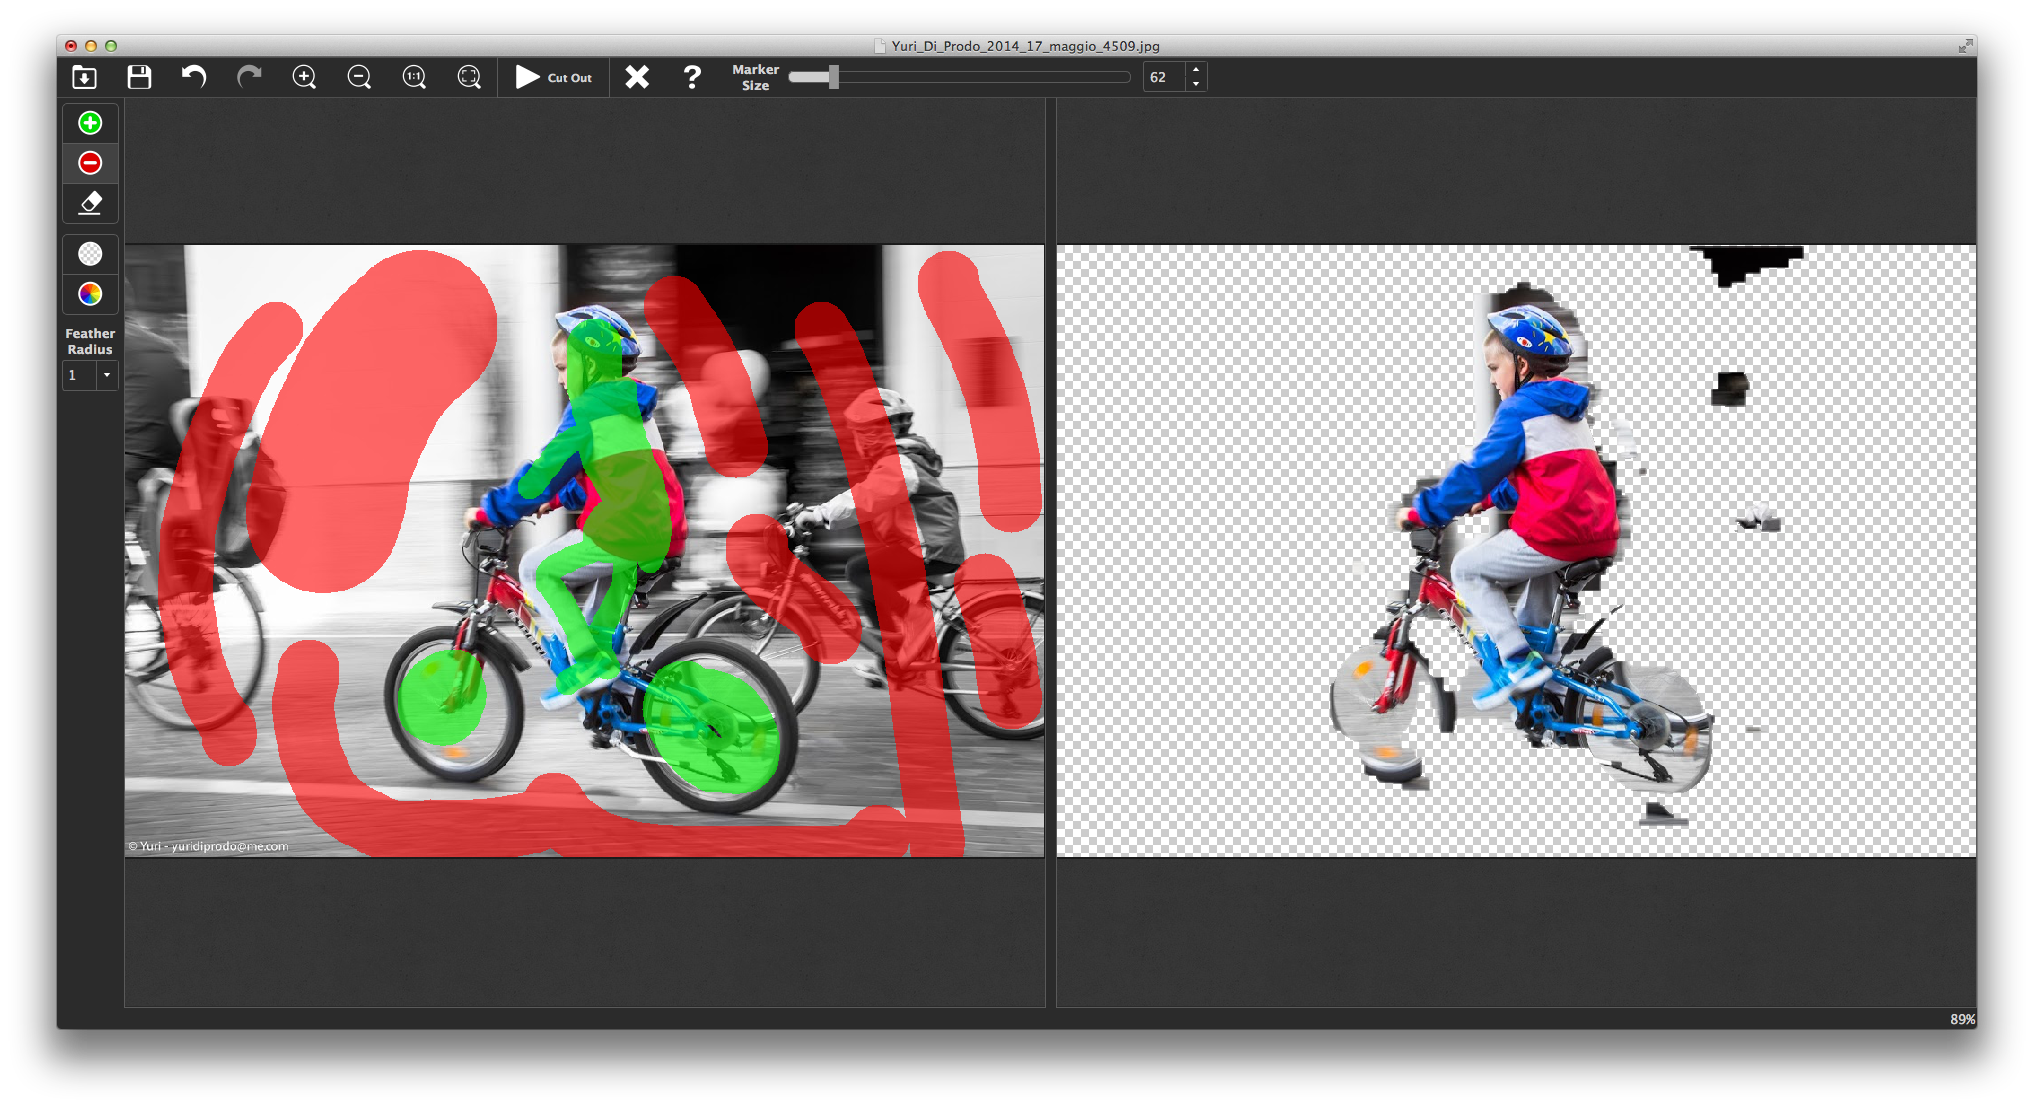The width and height of the screenshot is (2034, 1108).
Task: Decrease marker size with the down stepper
Action: click(x=1196, y=84)
